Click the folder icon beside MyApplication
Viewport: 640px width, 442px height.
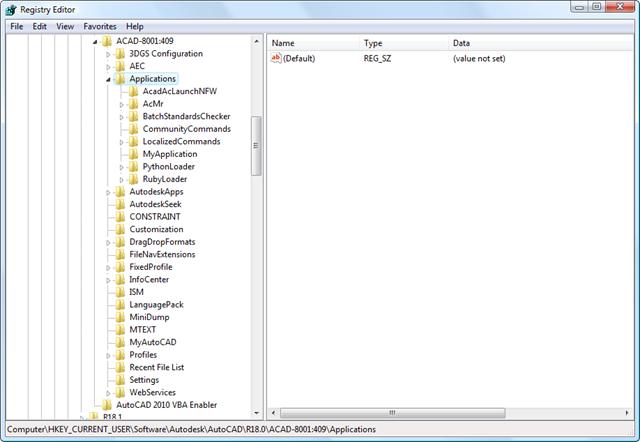[134, 154]
